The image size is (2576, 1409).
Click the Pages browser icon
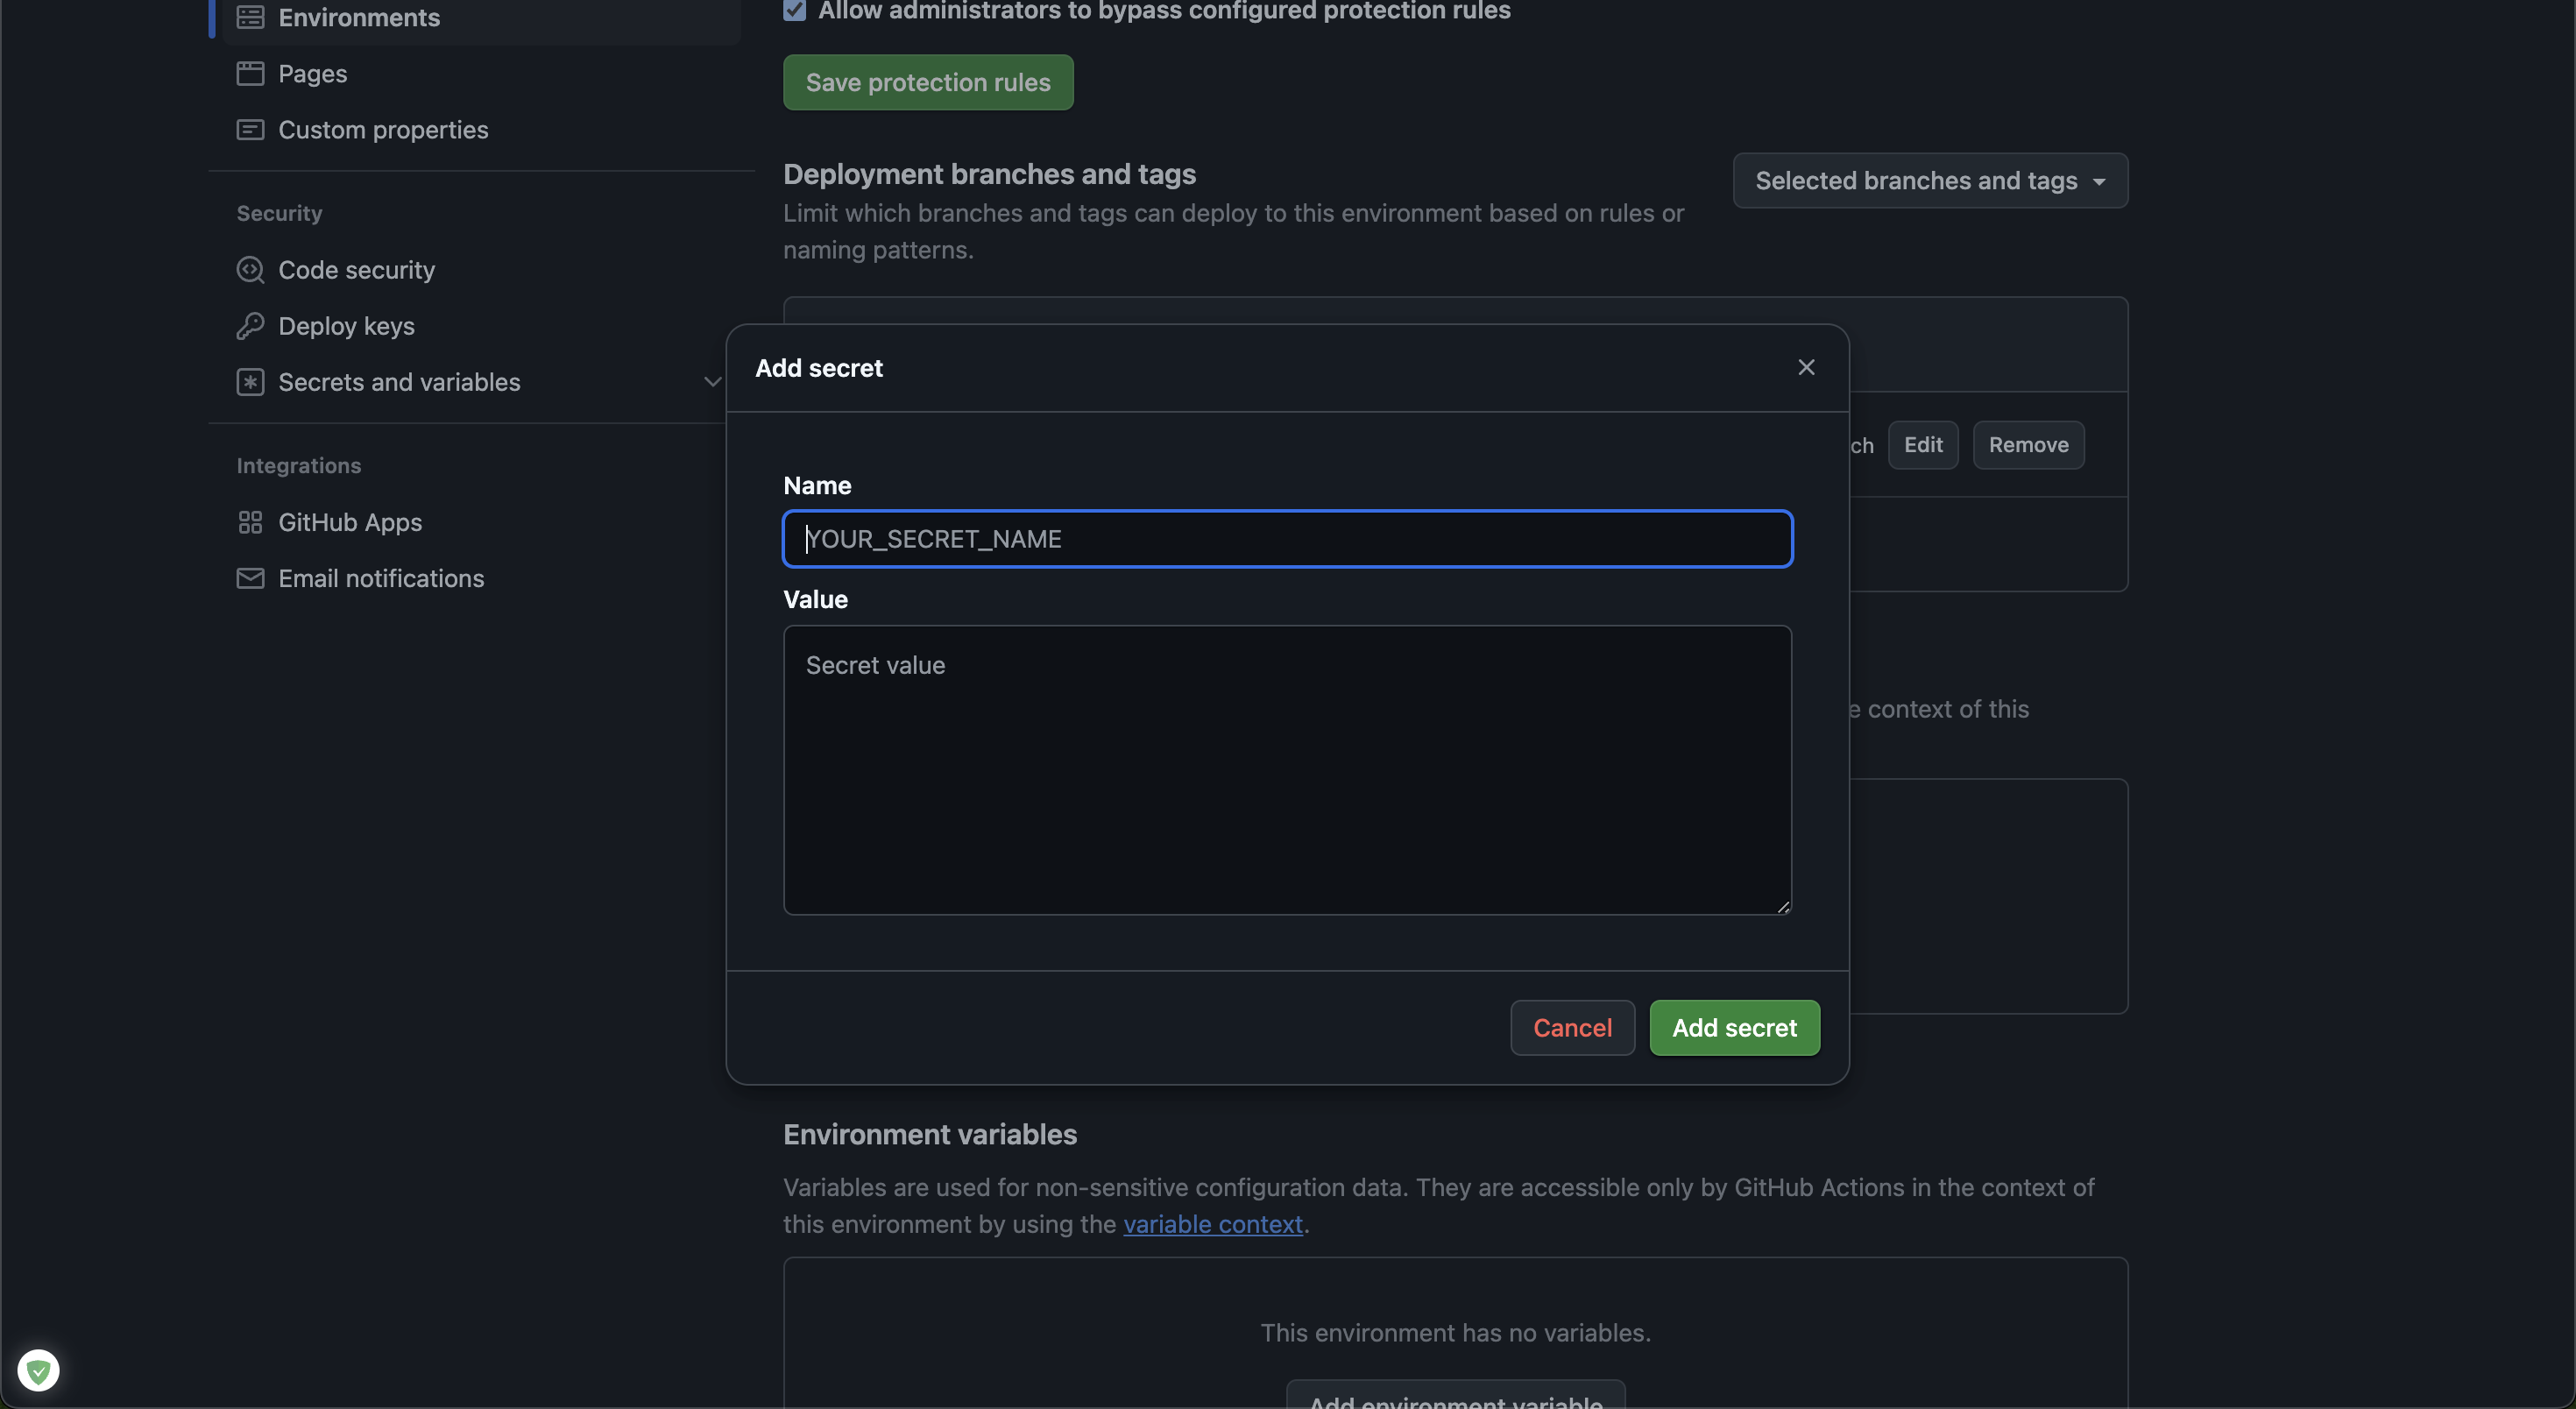(x=250, y=73)
